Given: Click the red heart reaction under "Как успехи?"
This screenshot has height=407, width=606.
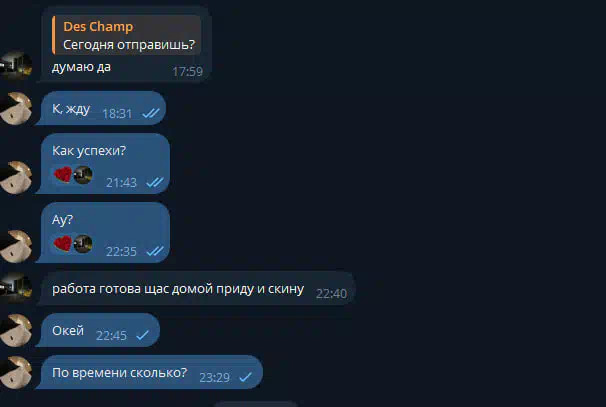Looking at the screenshot, I should coord(63,175).
